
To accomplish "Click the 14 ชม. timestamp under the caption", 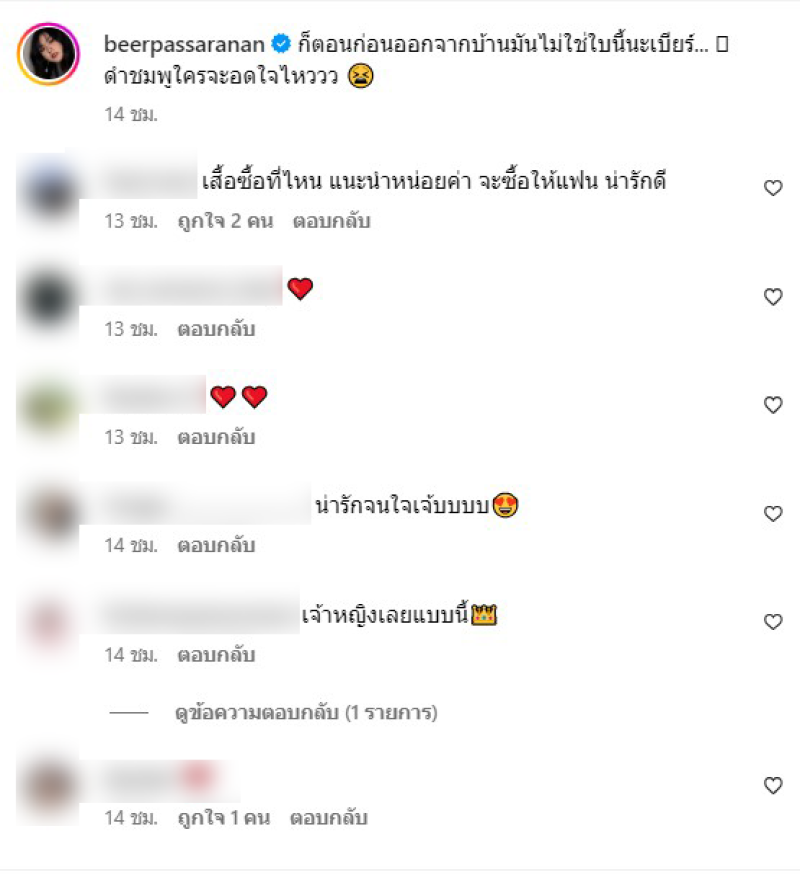I will pyautogui.click(x=131, y=114).
